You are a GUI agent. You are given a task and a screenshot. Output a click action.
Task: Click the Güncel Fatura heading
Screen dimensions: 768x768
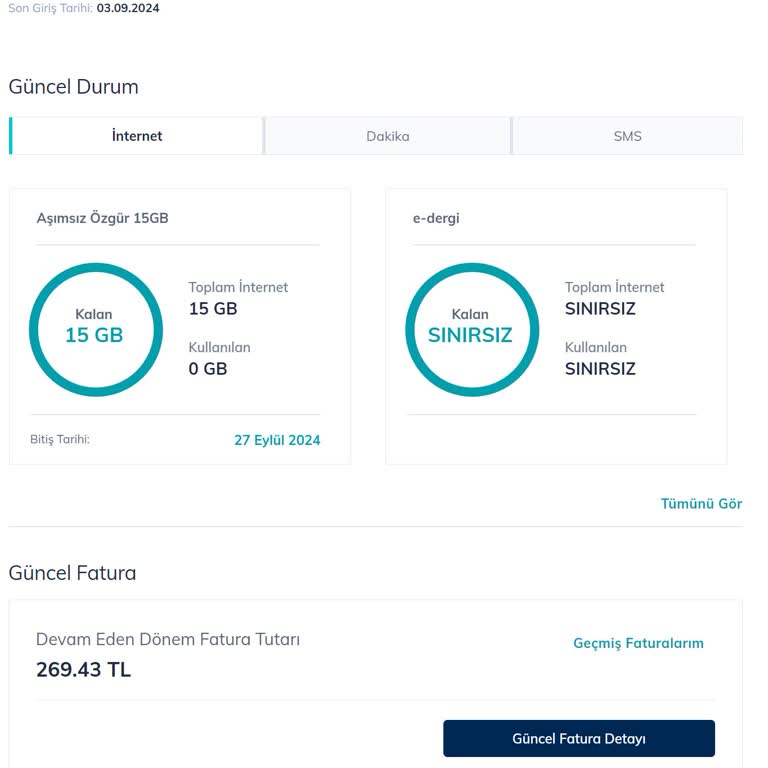tap(72, 573)
